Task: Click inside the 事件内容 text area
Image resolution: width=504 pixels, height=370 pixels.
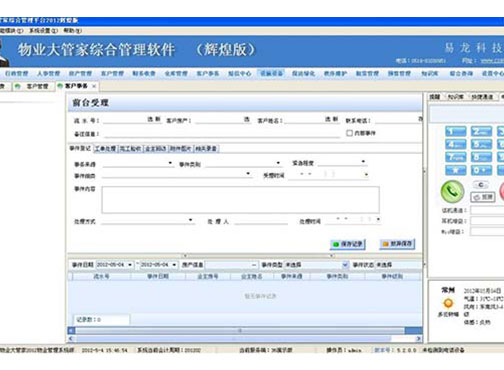Action: tap(240, 200)
